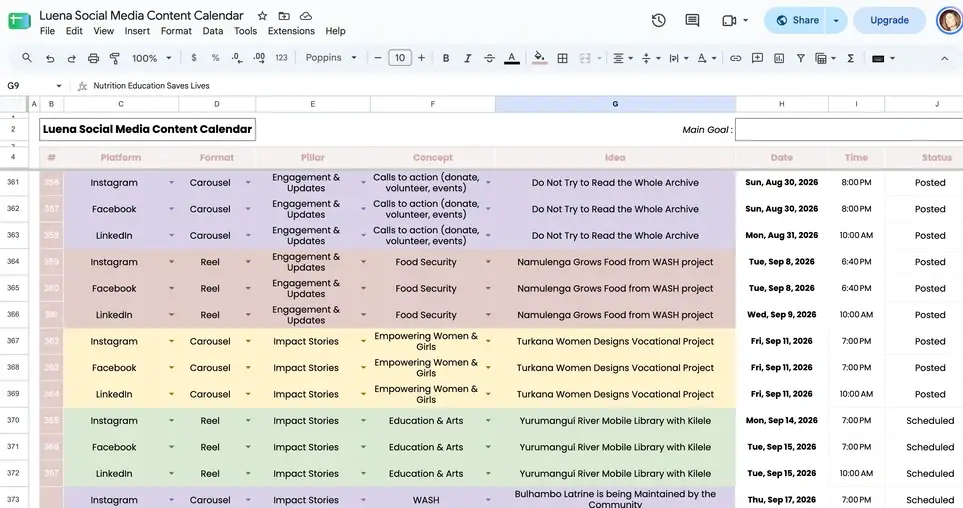This screenshot has height=508, width=963.
Task: Open the filter views dropdown
Action: click(825, 58)
